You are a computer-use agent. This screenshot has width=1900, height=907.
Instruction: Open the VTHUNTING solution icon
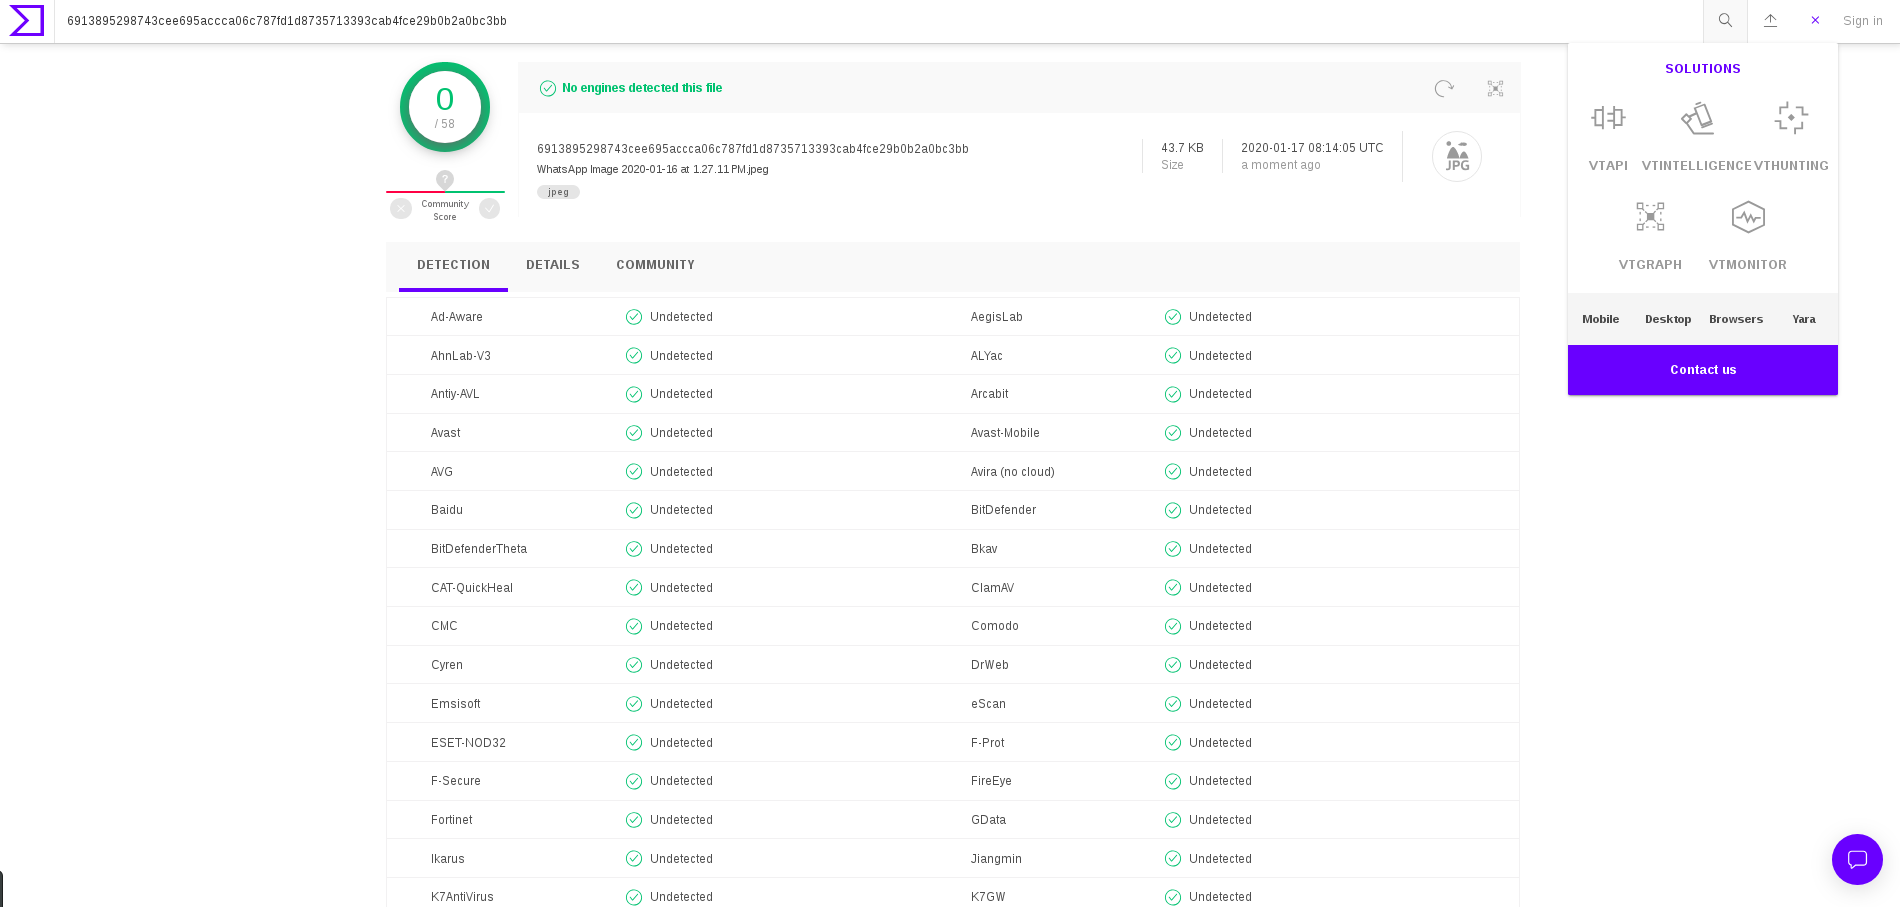(1791, 118)
